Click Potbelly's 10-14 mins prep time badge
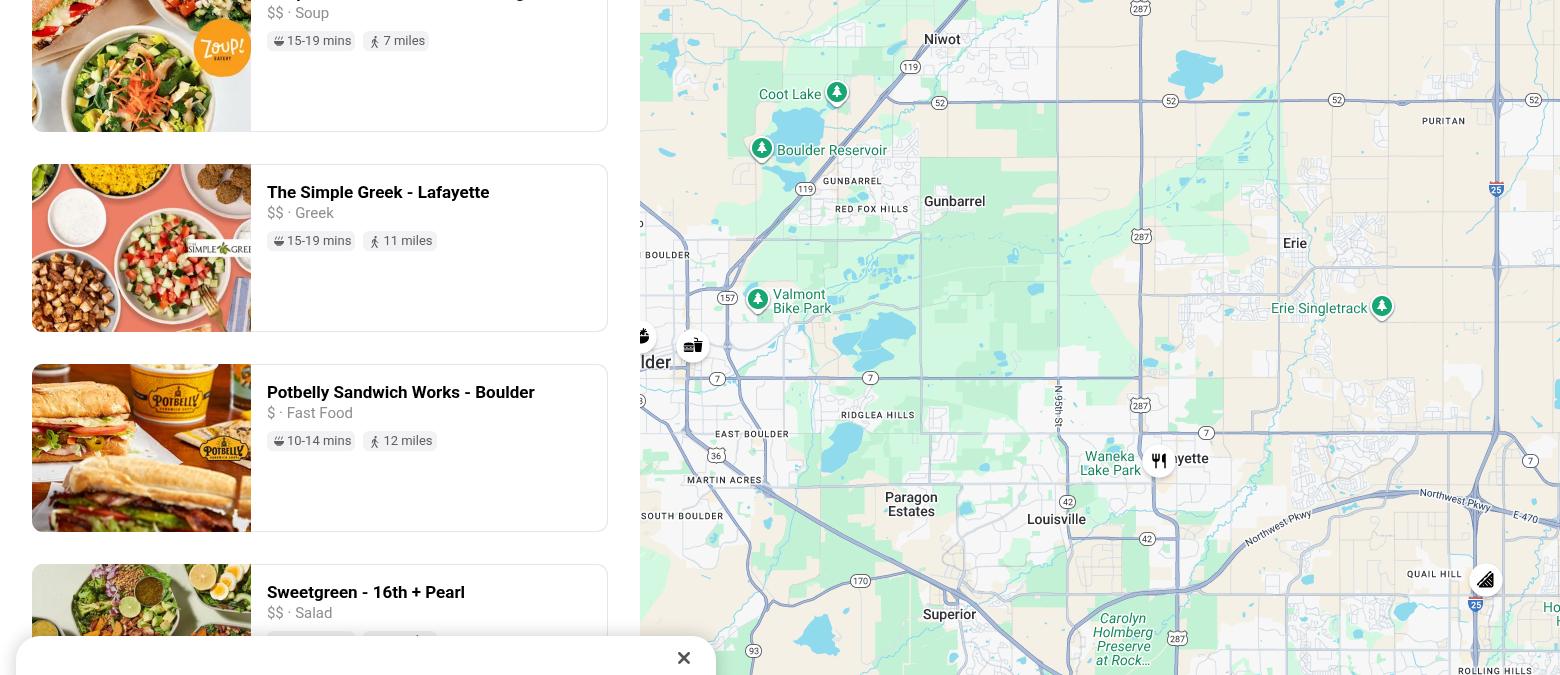 pos(311,441)
